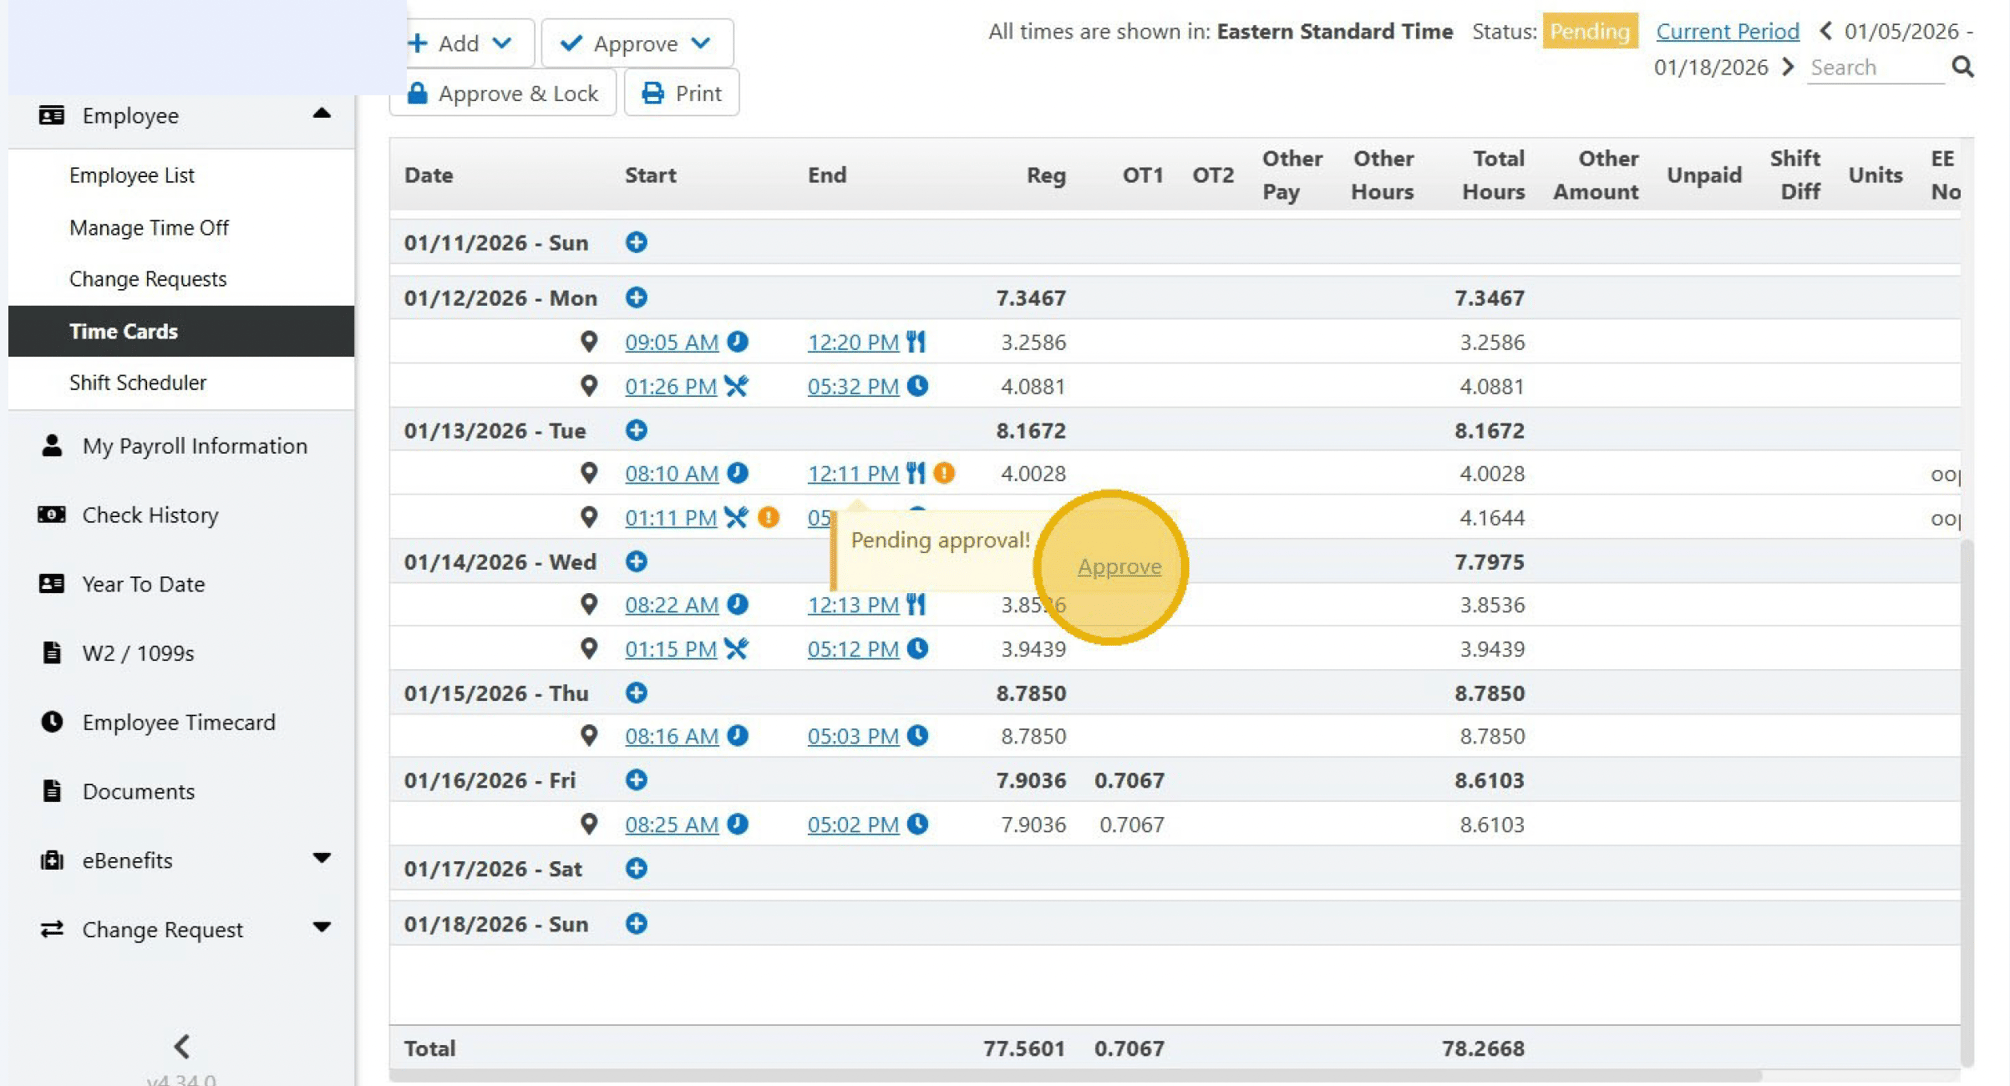Expand the Change Request menu

tap(321, 928)
